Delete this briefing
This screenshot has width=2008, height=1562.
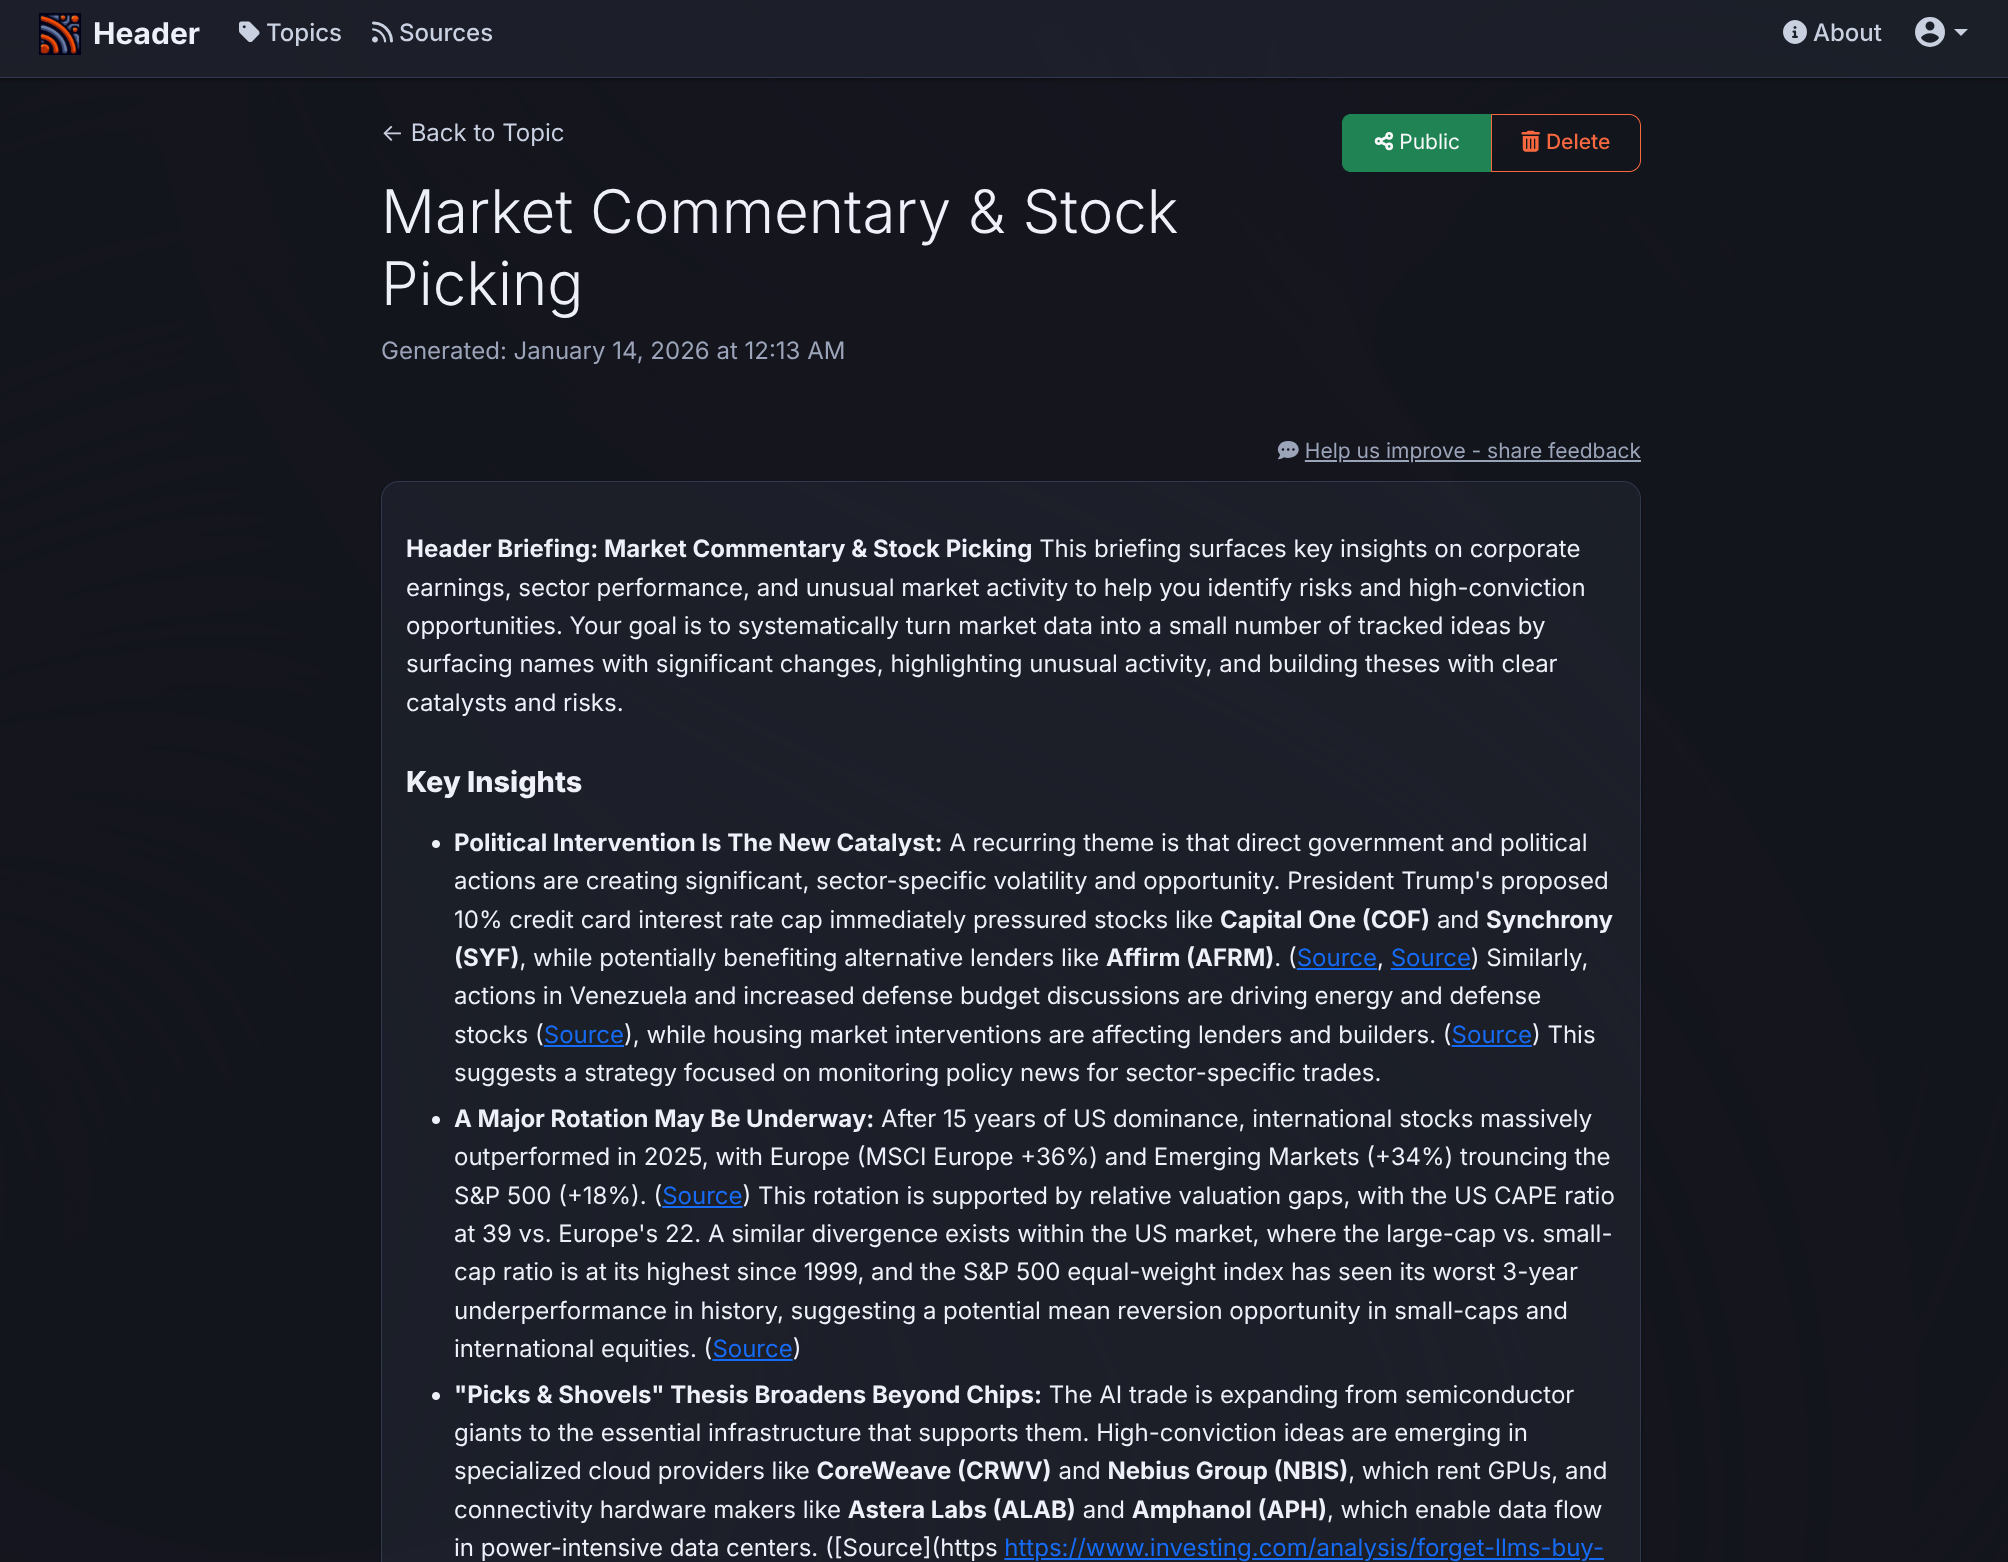click(1566, 142)
